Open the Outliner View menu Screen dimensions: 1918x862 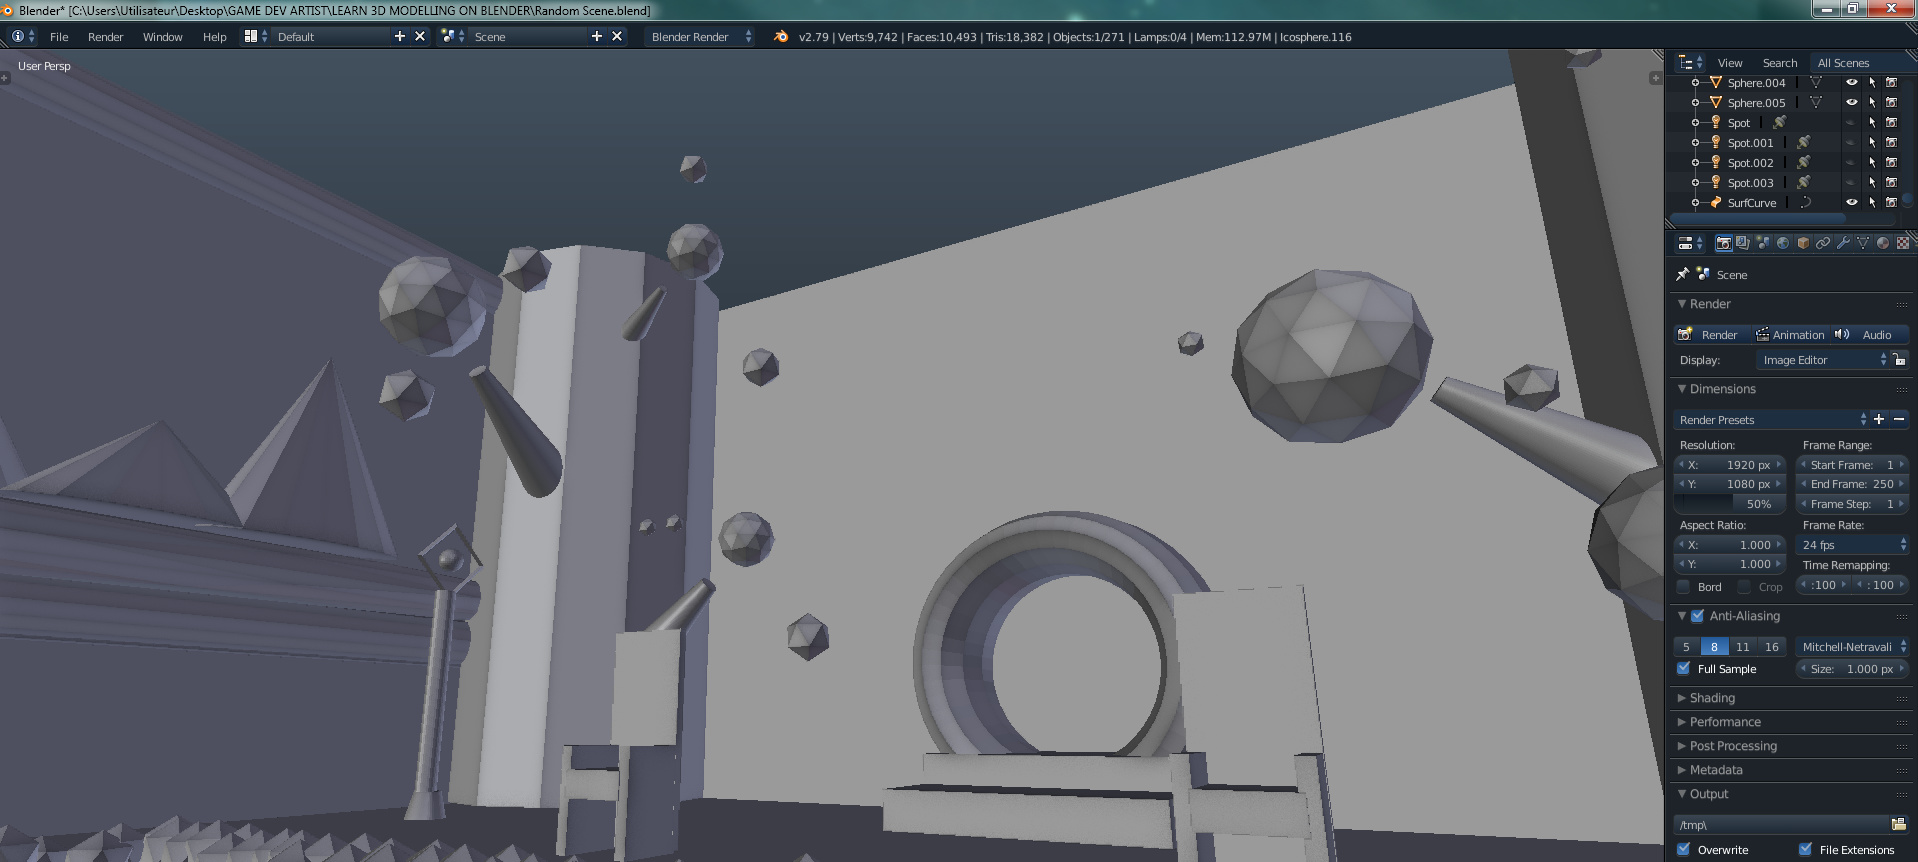pos(1730,62)
